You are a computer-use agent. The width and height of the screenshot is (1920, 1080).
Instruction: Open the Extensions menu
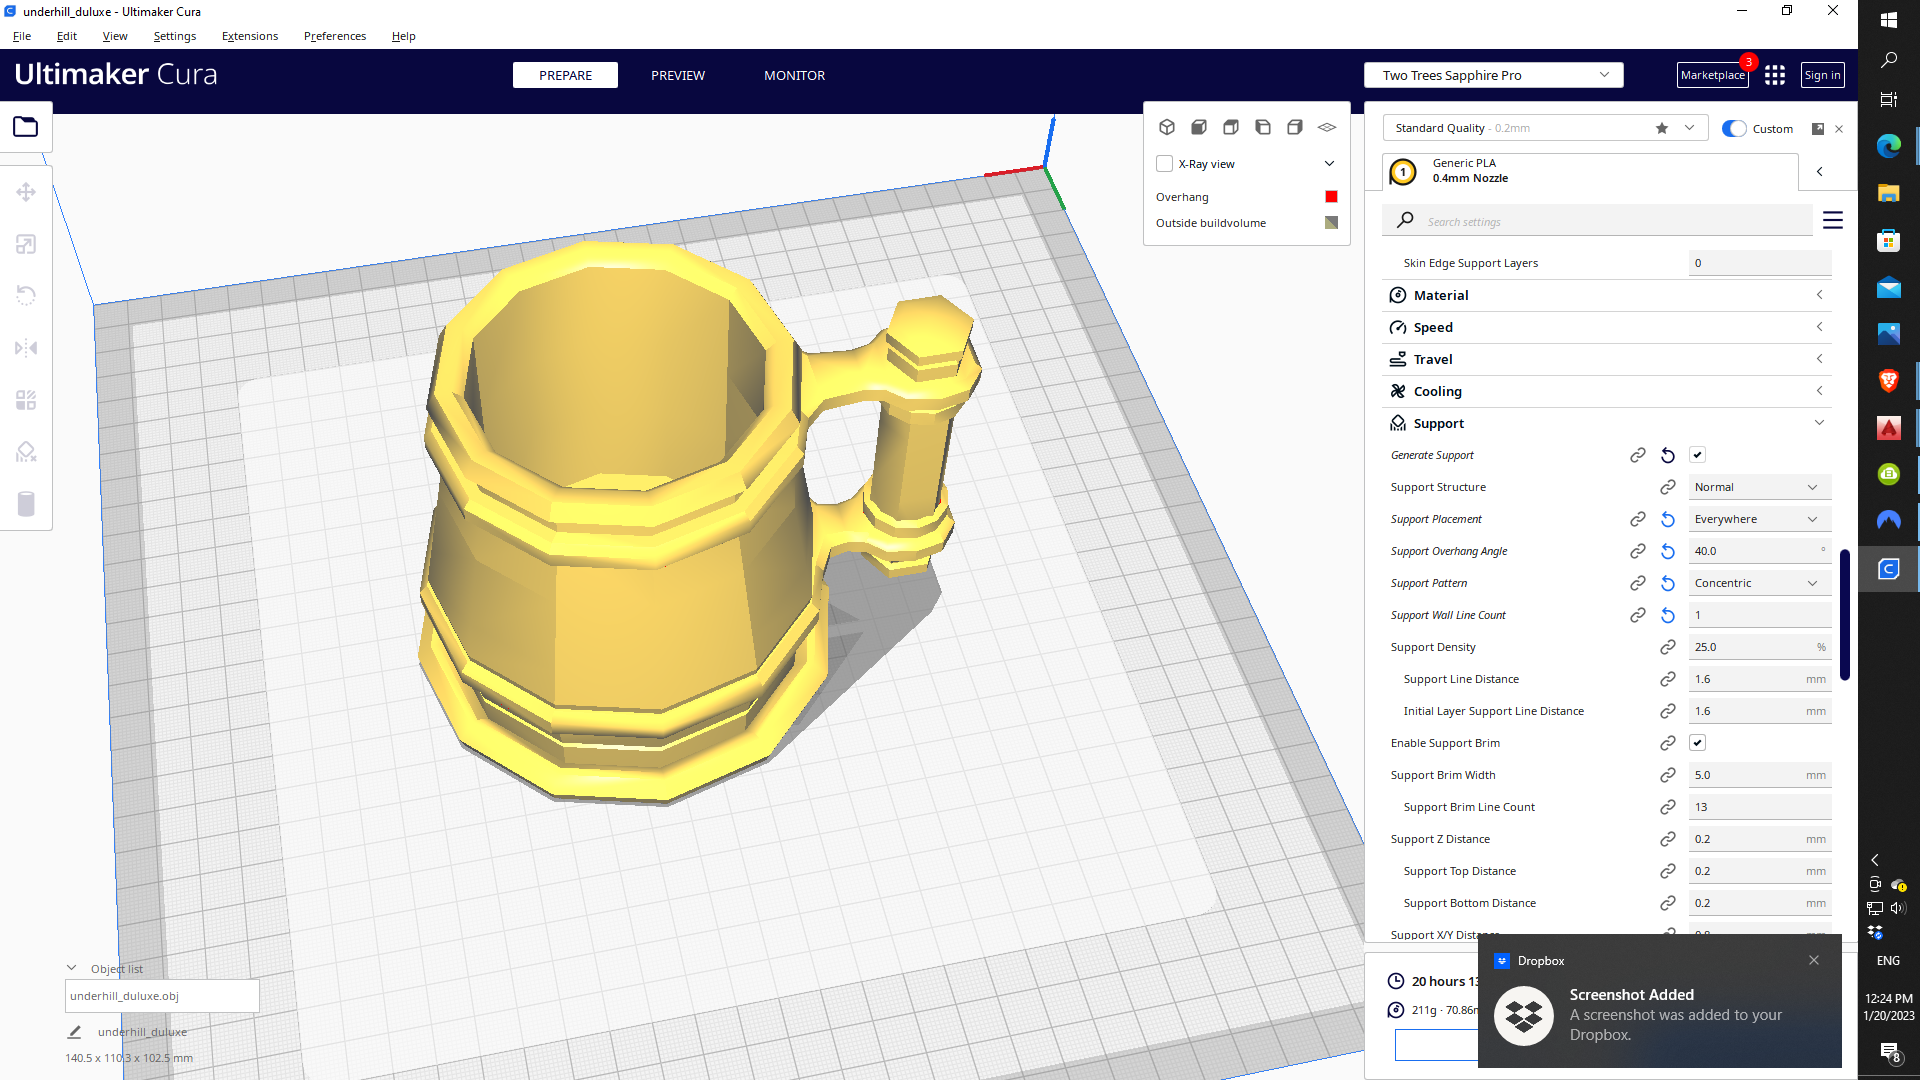tap(250, 36)
